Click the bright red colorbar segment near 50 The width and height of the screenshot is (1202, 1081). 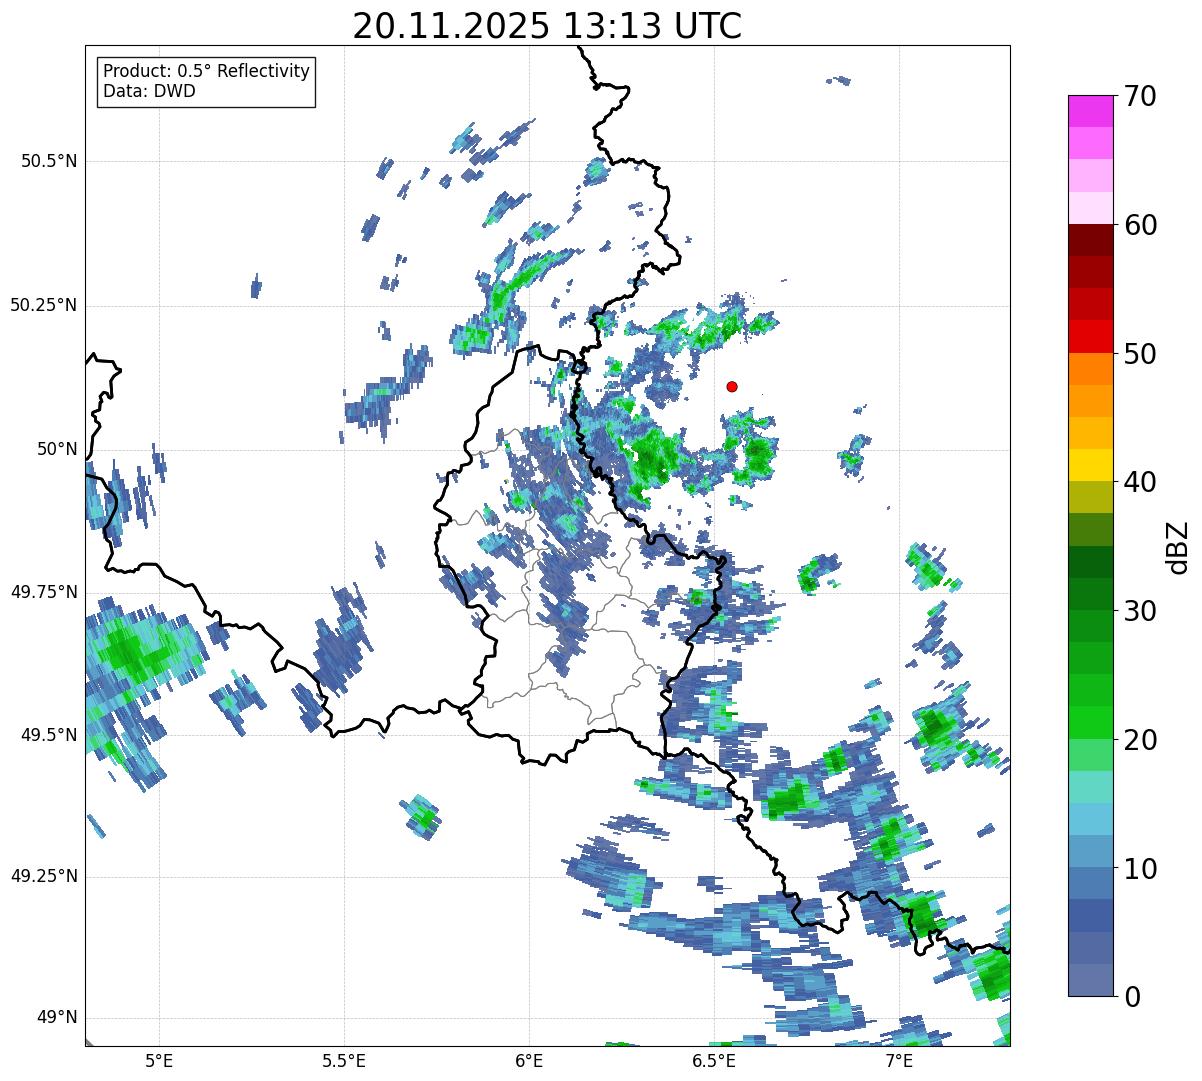(1090, 336)
